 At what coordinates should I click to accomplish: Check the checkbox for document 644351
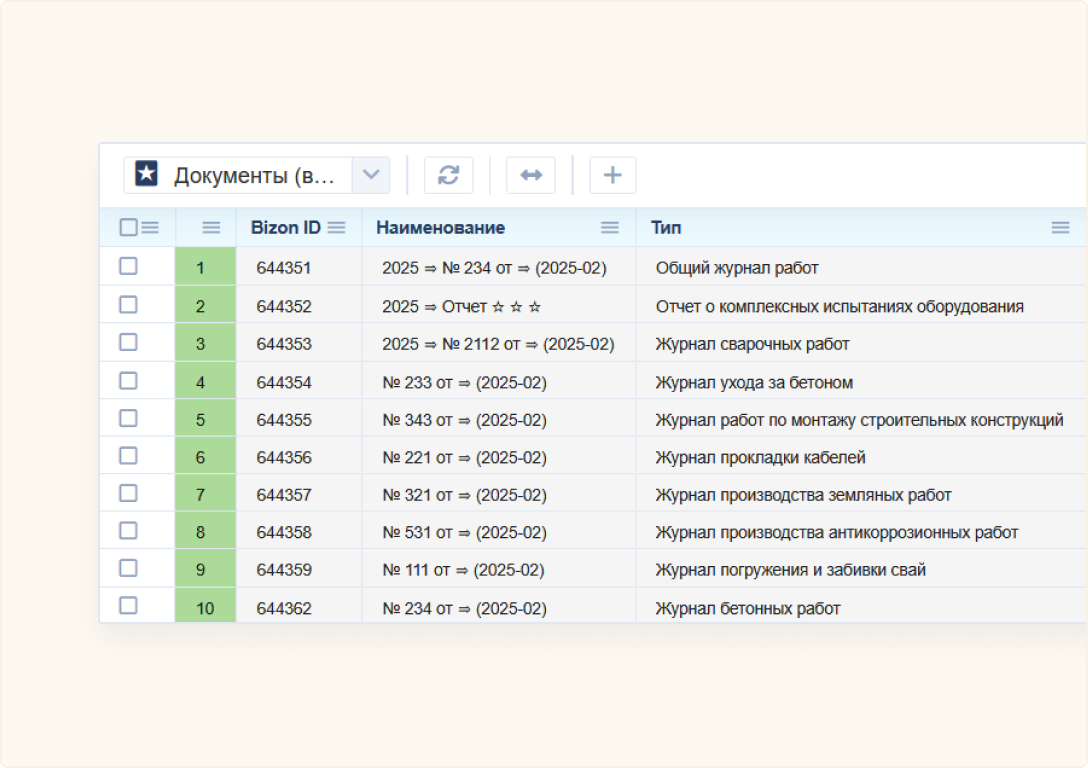(128, 266)
